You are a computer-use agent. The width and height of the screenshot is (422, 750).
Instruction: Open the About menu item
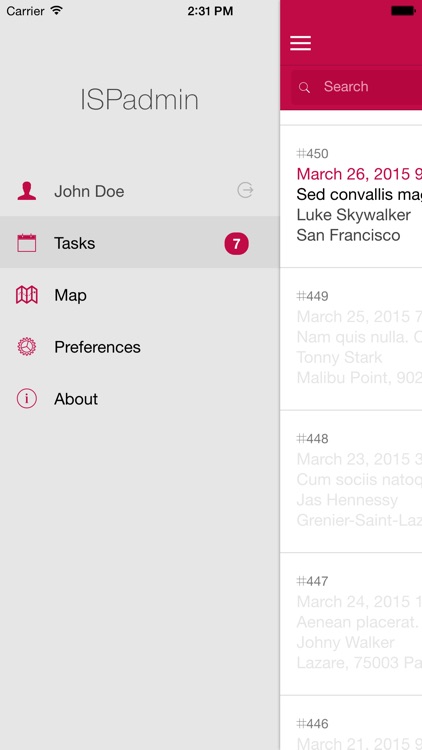[140, 398]
